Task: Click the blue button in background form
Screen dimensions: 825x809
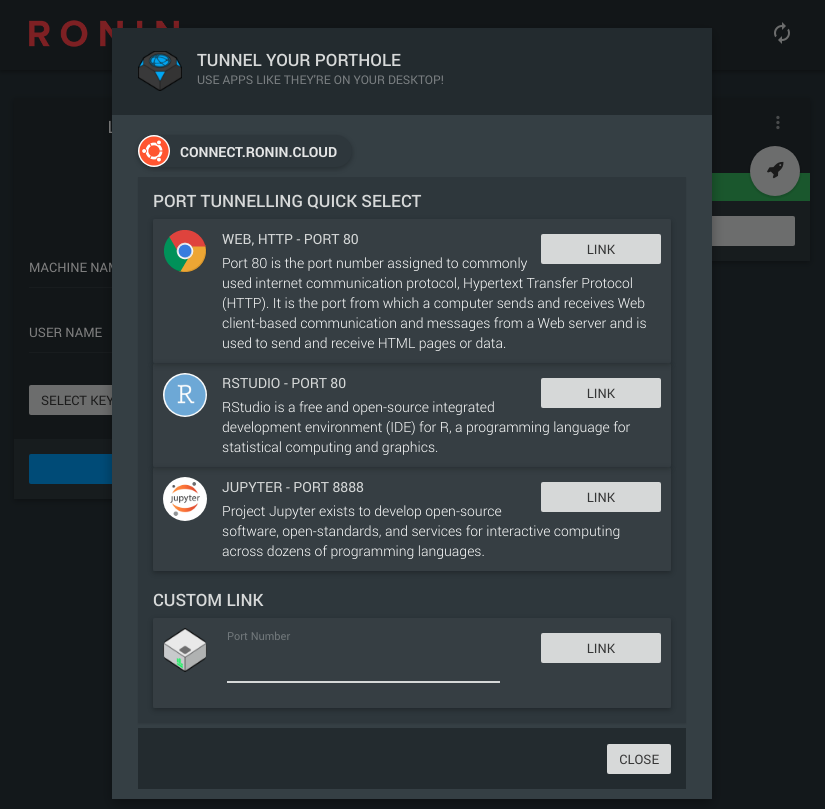Action: 71,469
